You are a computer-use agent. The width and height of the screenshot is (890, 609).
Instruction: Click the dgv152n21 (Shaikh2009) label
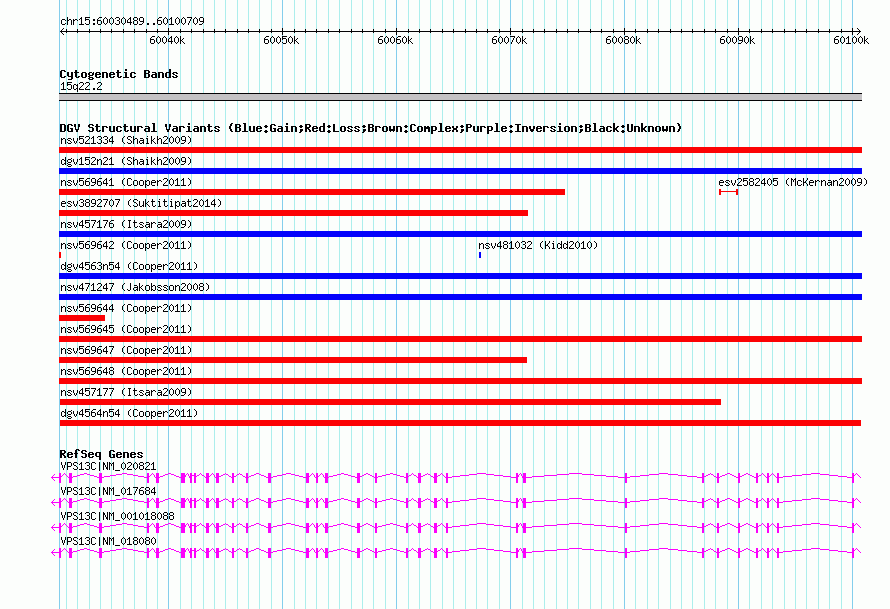(126, 161)
